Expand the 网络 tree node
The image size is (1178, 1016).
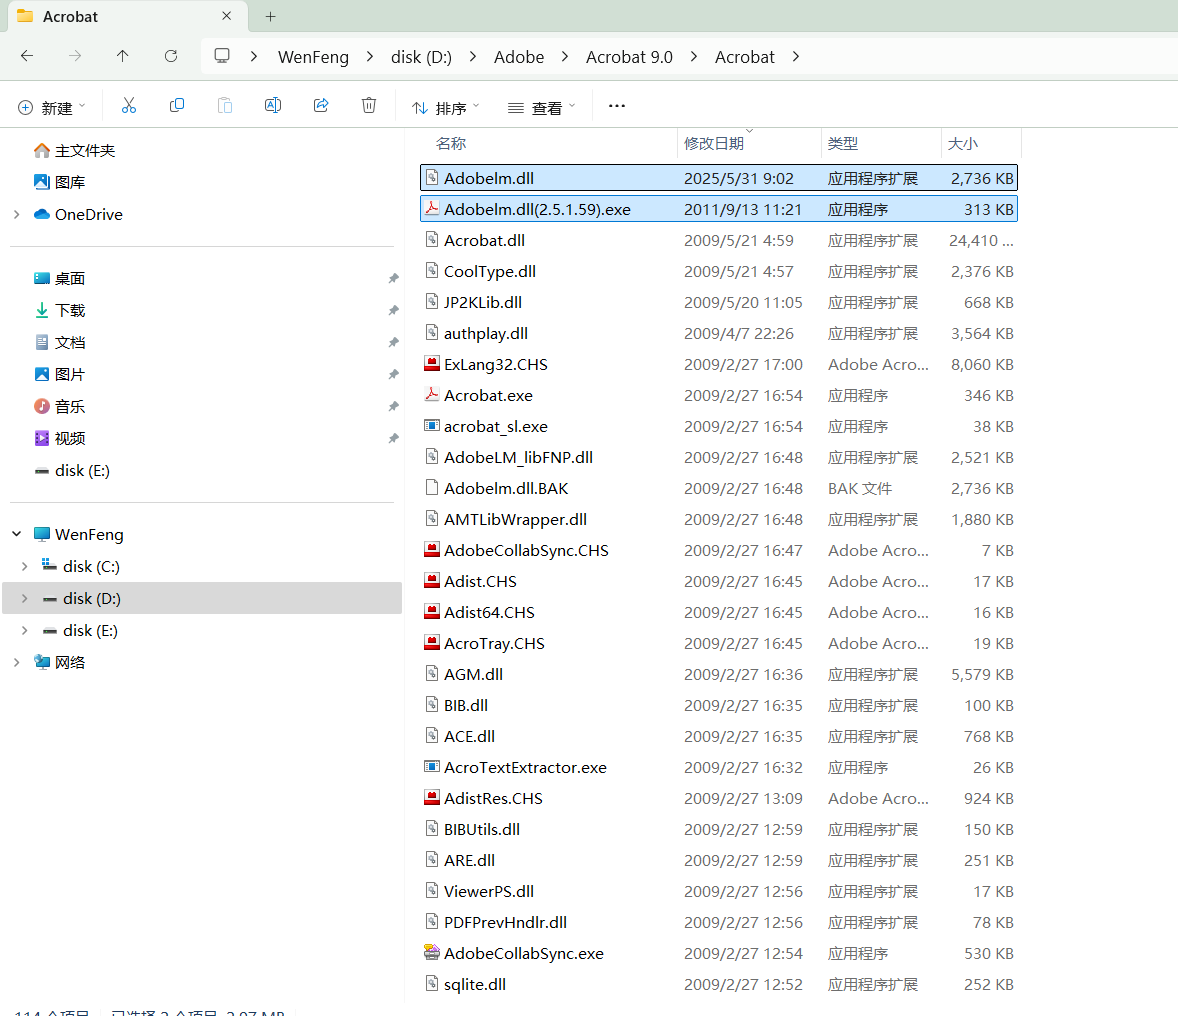pos(17,662)
